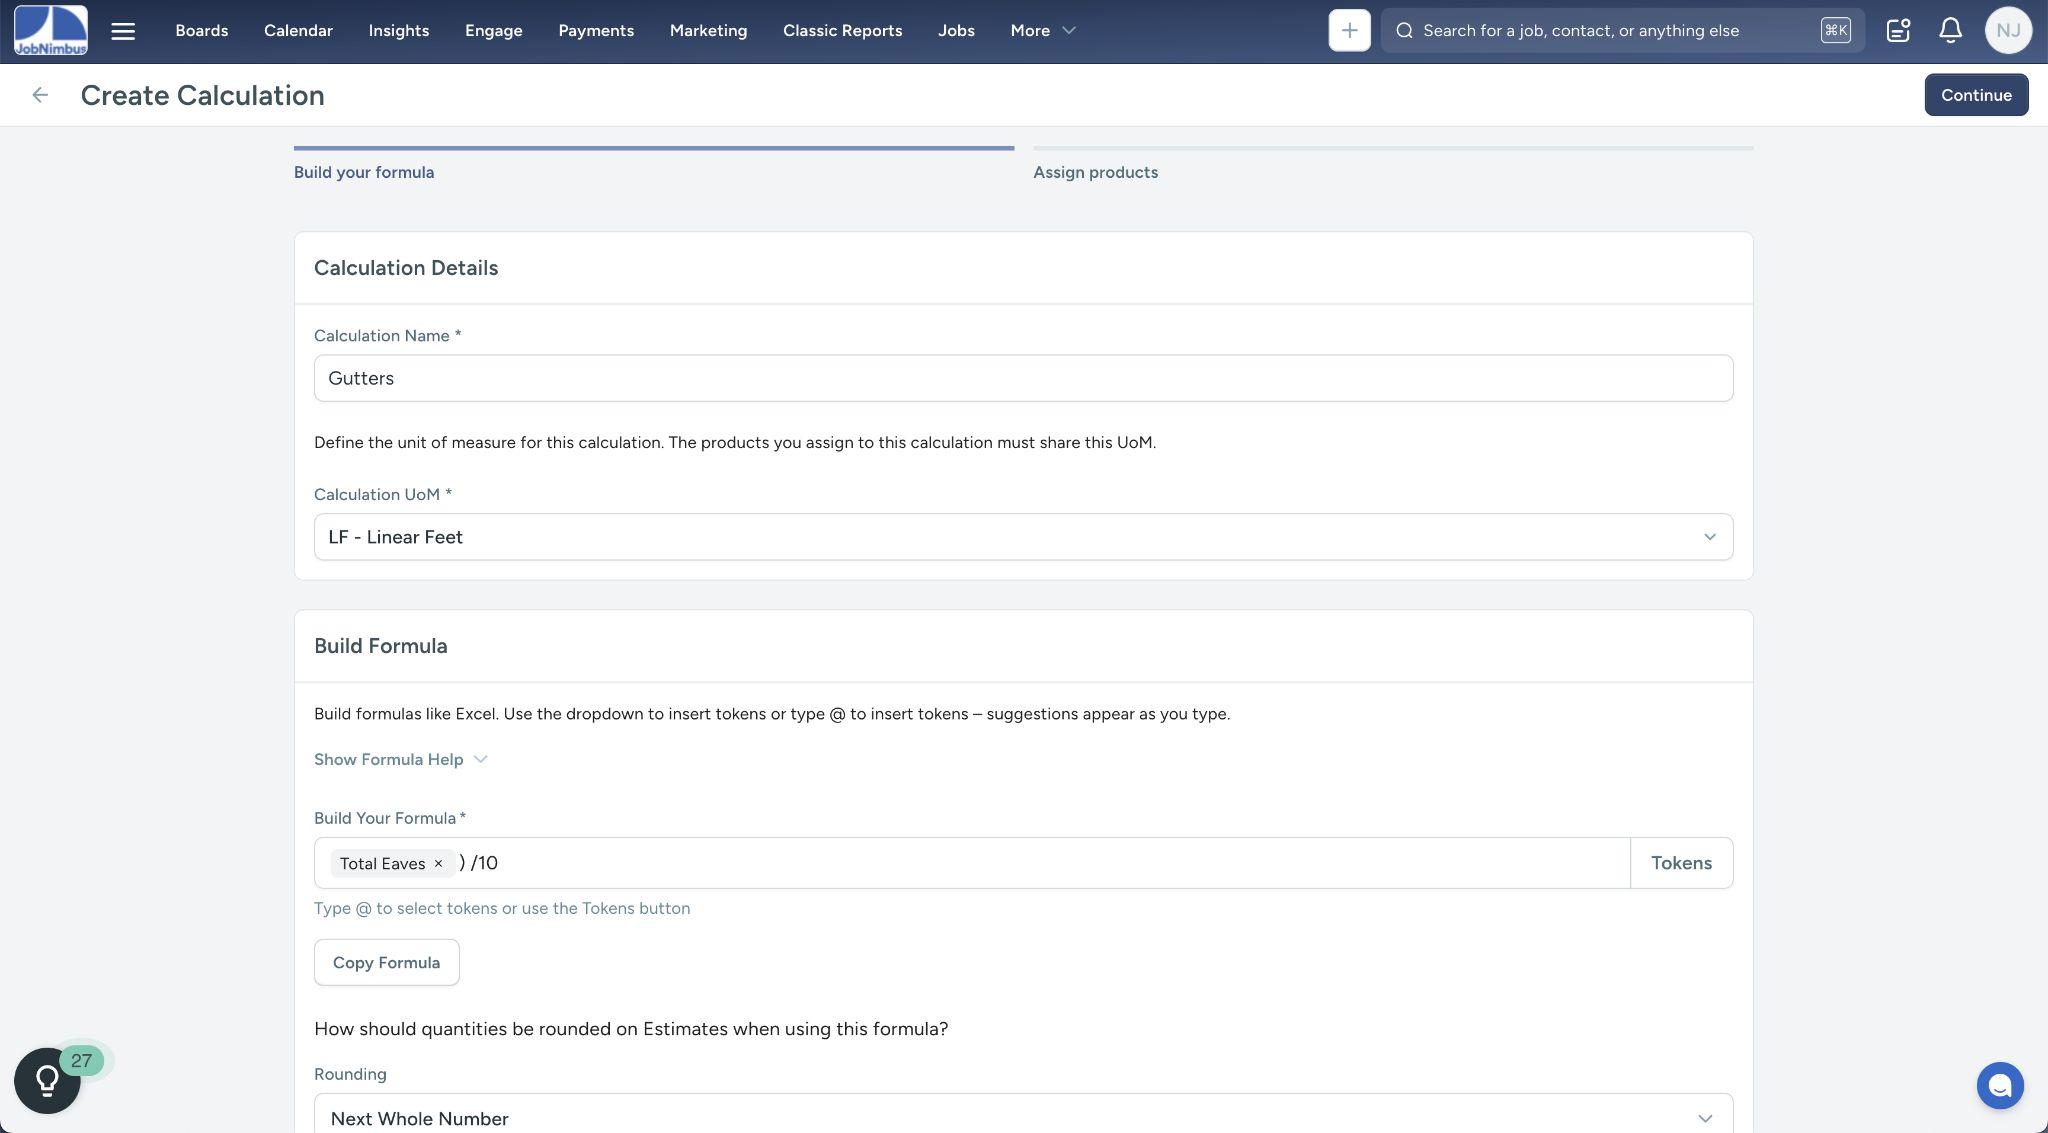This screenshot has width=2048, height=1133.
Task: Open the chat support bubble
Action: (x=1999, y=1085)
